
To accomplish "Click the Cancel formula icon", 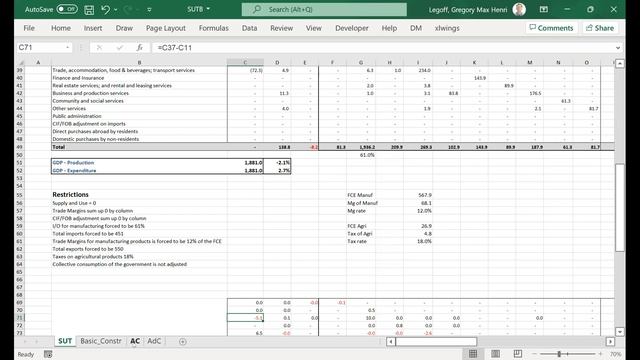I will 99,48.
